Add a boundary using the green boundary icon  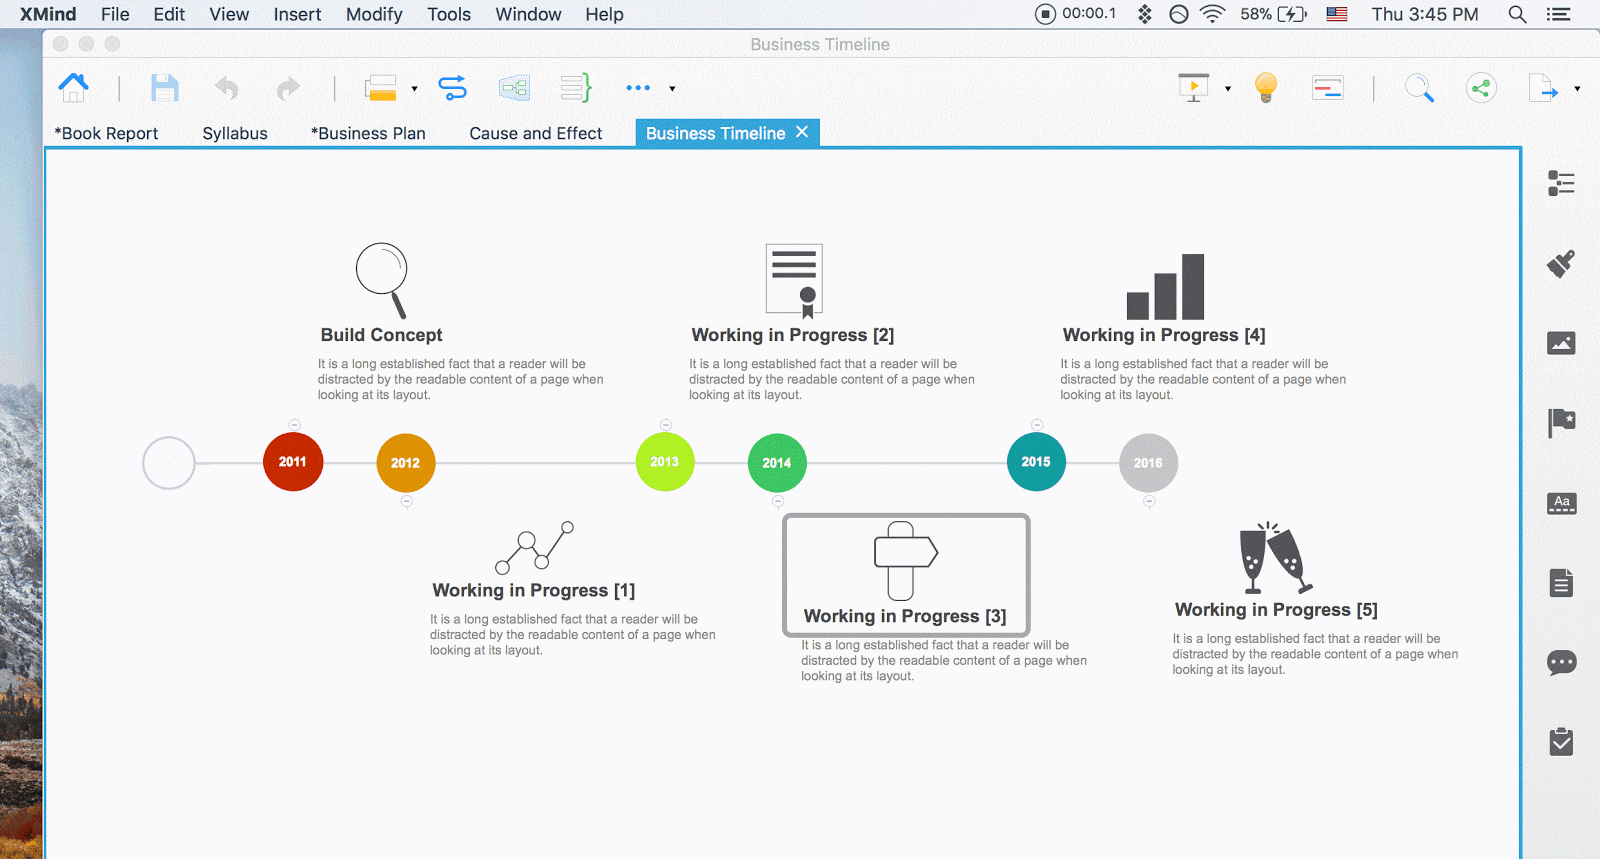[x=514, y=88]
